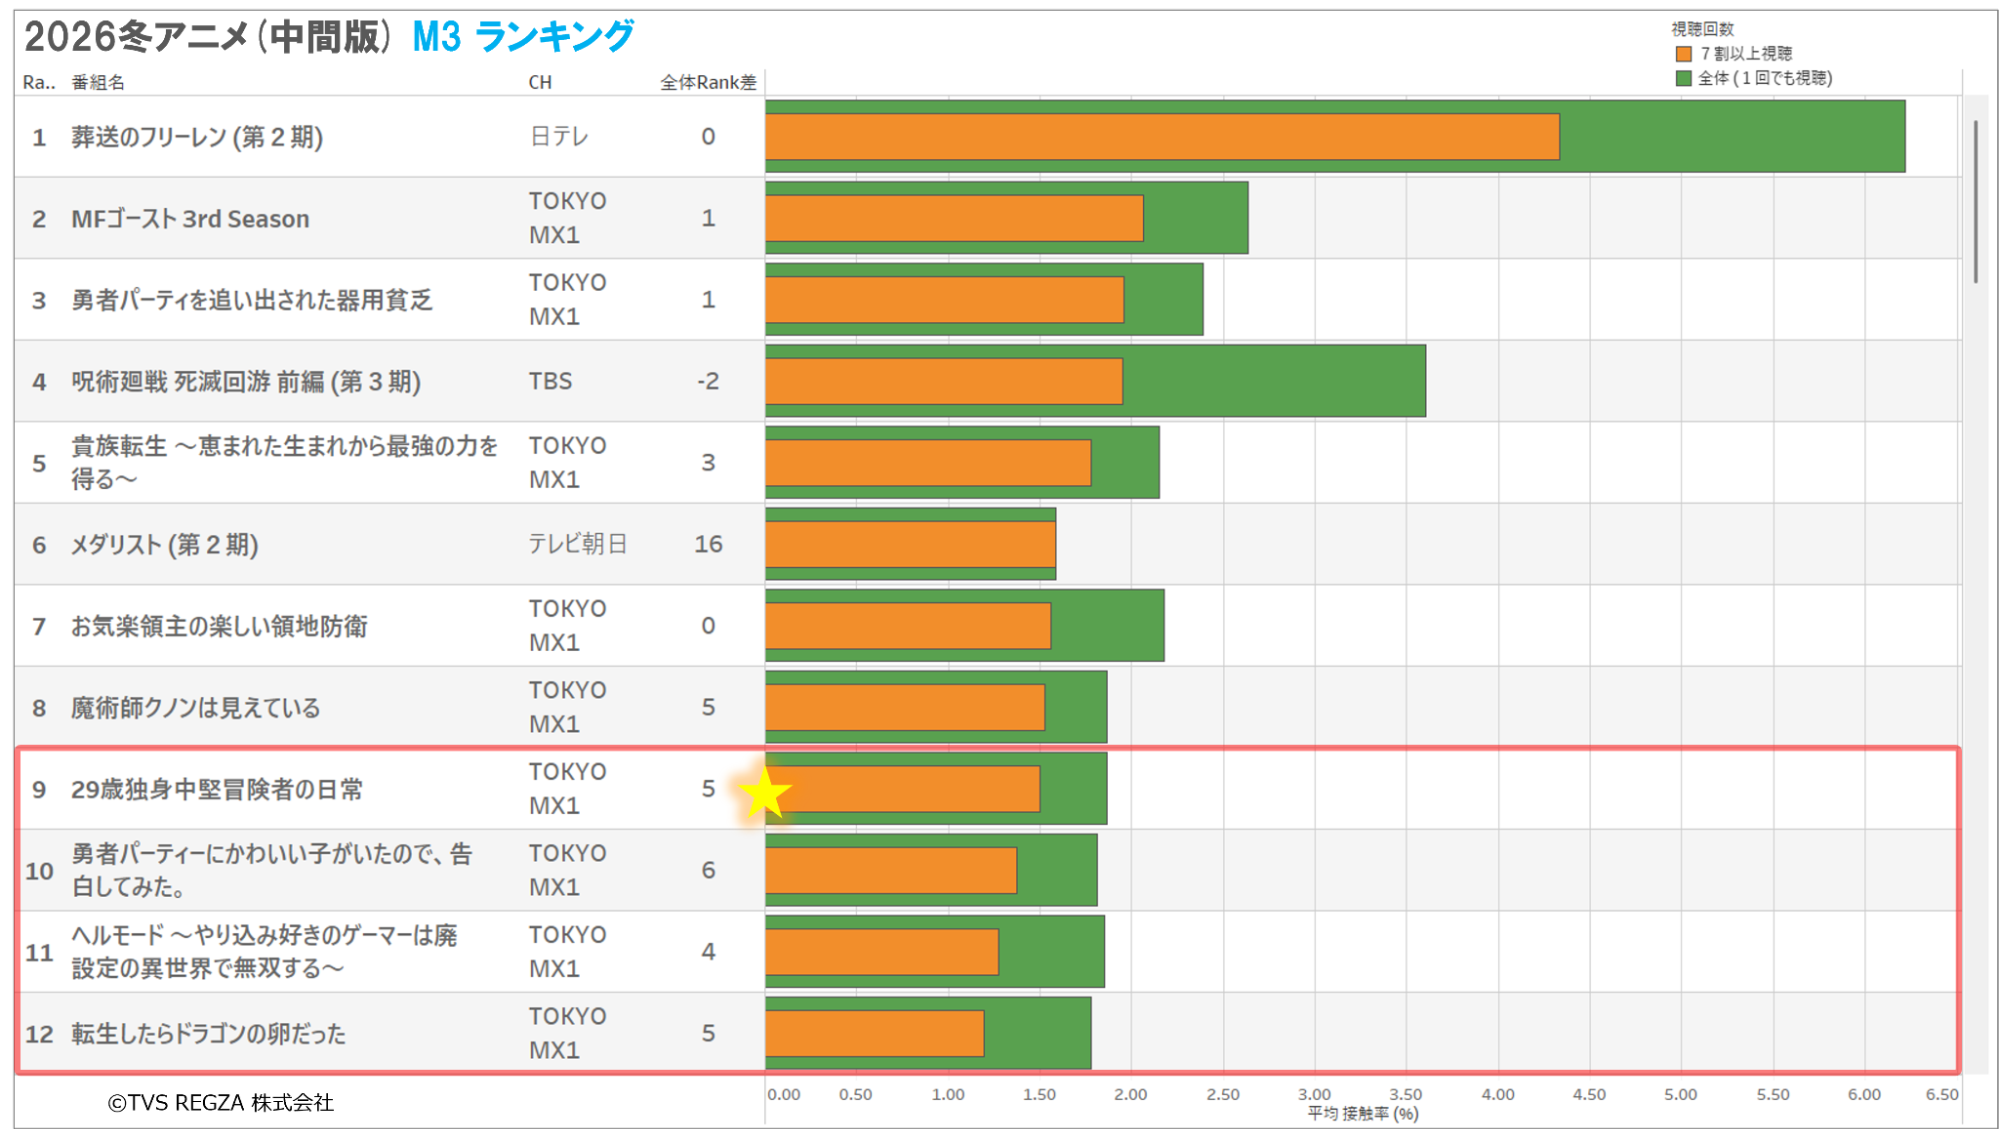The height and width of the screenshot is (1130, 1999).
Task: Click the 7割以上視聴 legend label
Action: 1746,54
